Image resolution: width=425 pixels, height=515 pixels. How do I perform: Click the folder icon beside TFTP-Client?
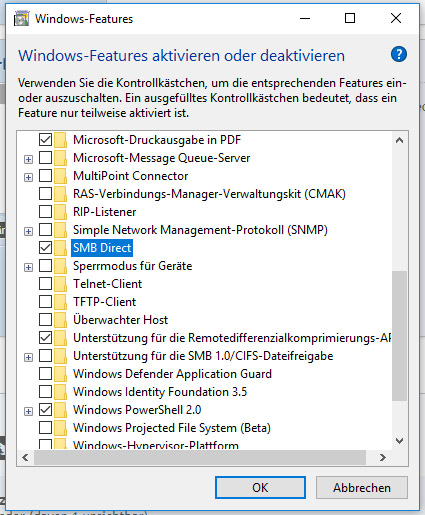pyautogui.click(x=61, y=302)
